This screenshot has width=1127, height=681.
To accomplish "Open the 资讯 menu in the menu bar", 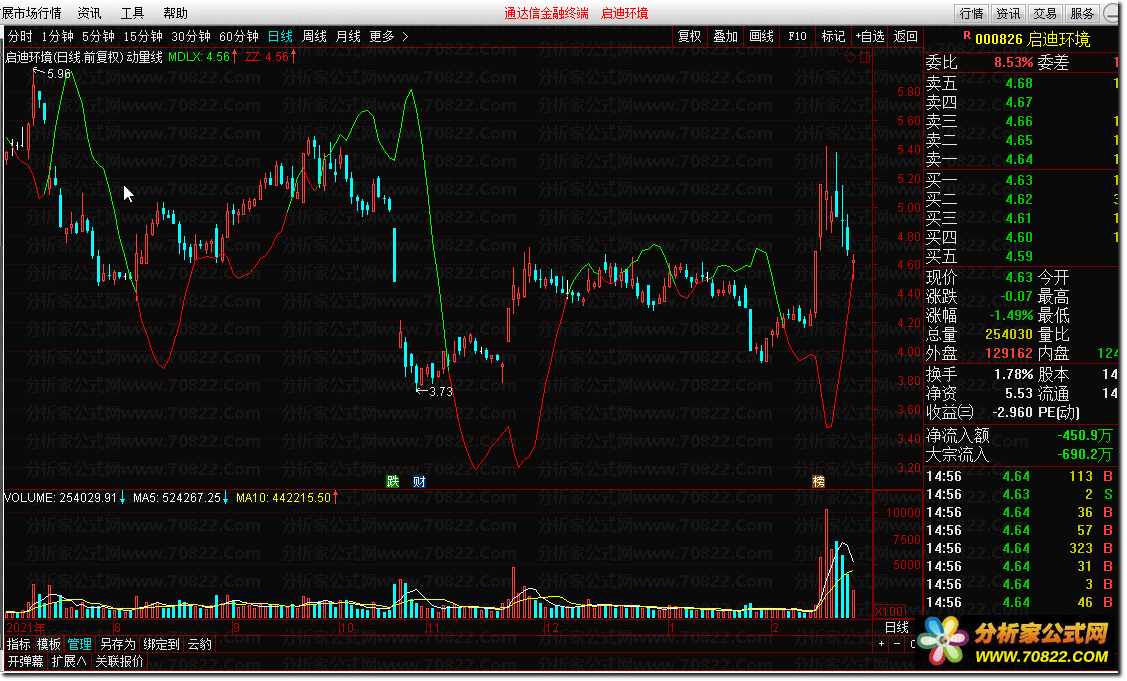I will (x=89, y=13).
